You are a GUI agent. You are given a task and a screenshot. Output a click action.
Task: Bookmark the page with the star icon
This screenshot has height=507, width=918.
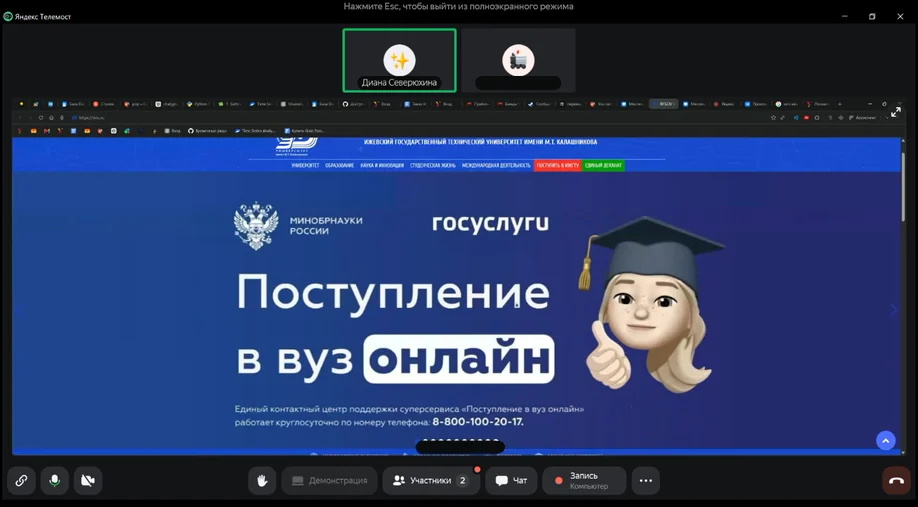(773, 118)
